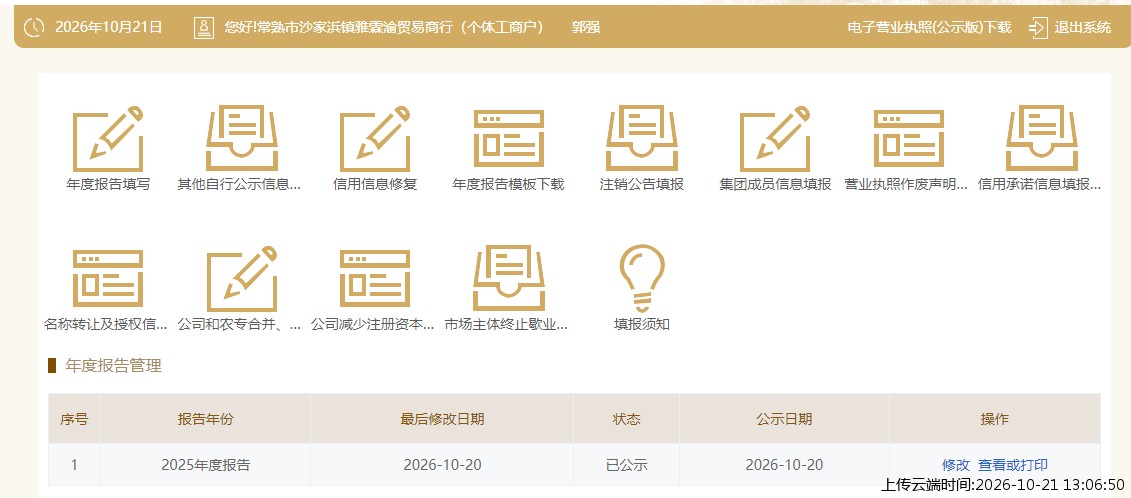Click the header date 2026年10月21日
Viewport: 1131px width, 498px height.
tap(109, 27)
